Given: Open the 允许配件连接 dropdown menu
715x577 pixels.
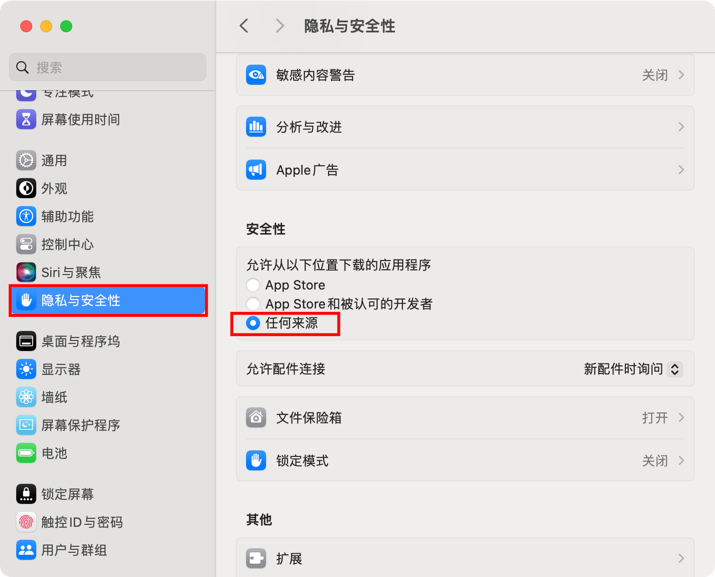Looking at the screenshot, I should pyautogui.click(x=632, y=369).
